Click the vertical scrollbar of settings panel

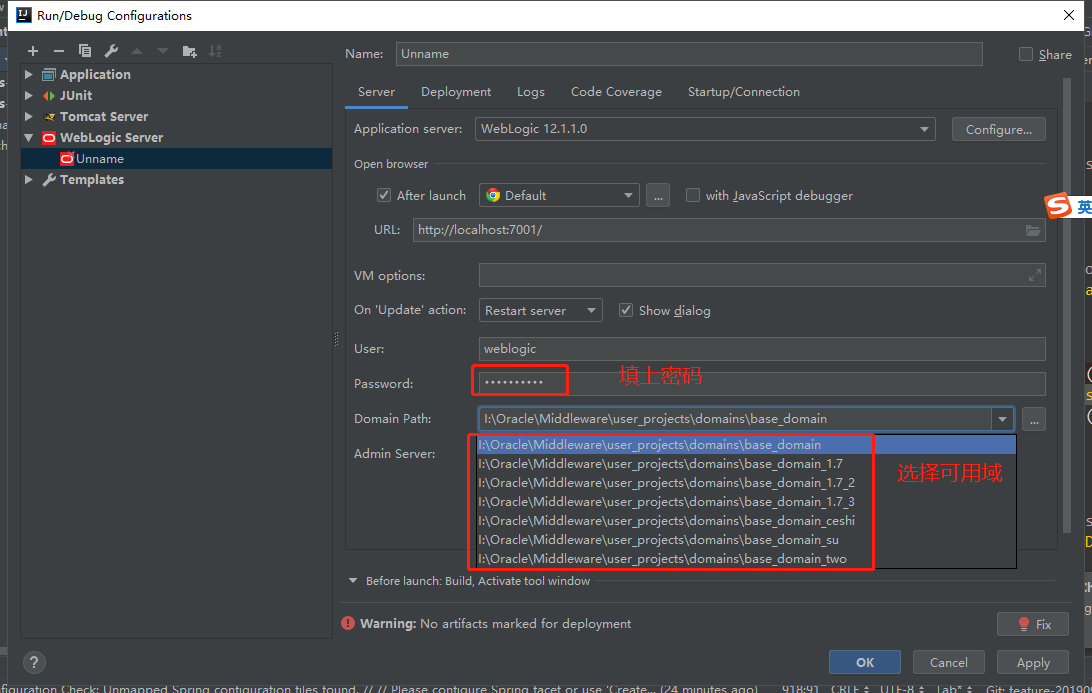(1066, 306)
